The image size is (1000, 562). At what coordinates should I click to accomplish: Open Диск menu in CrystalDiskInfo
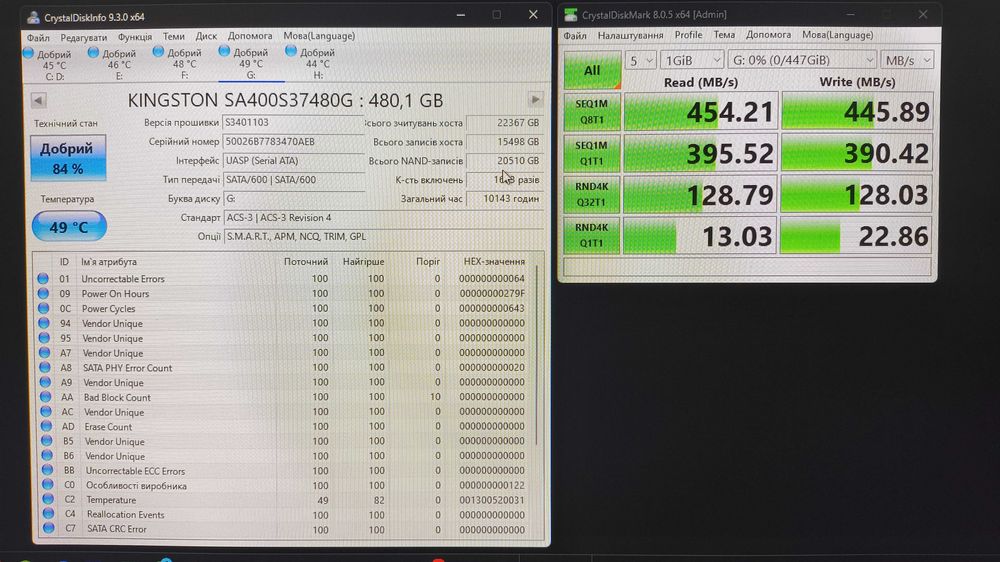click(x=206, y=36)
